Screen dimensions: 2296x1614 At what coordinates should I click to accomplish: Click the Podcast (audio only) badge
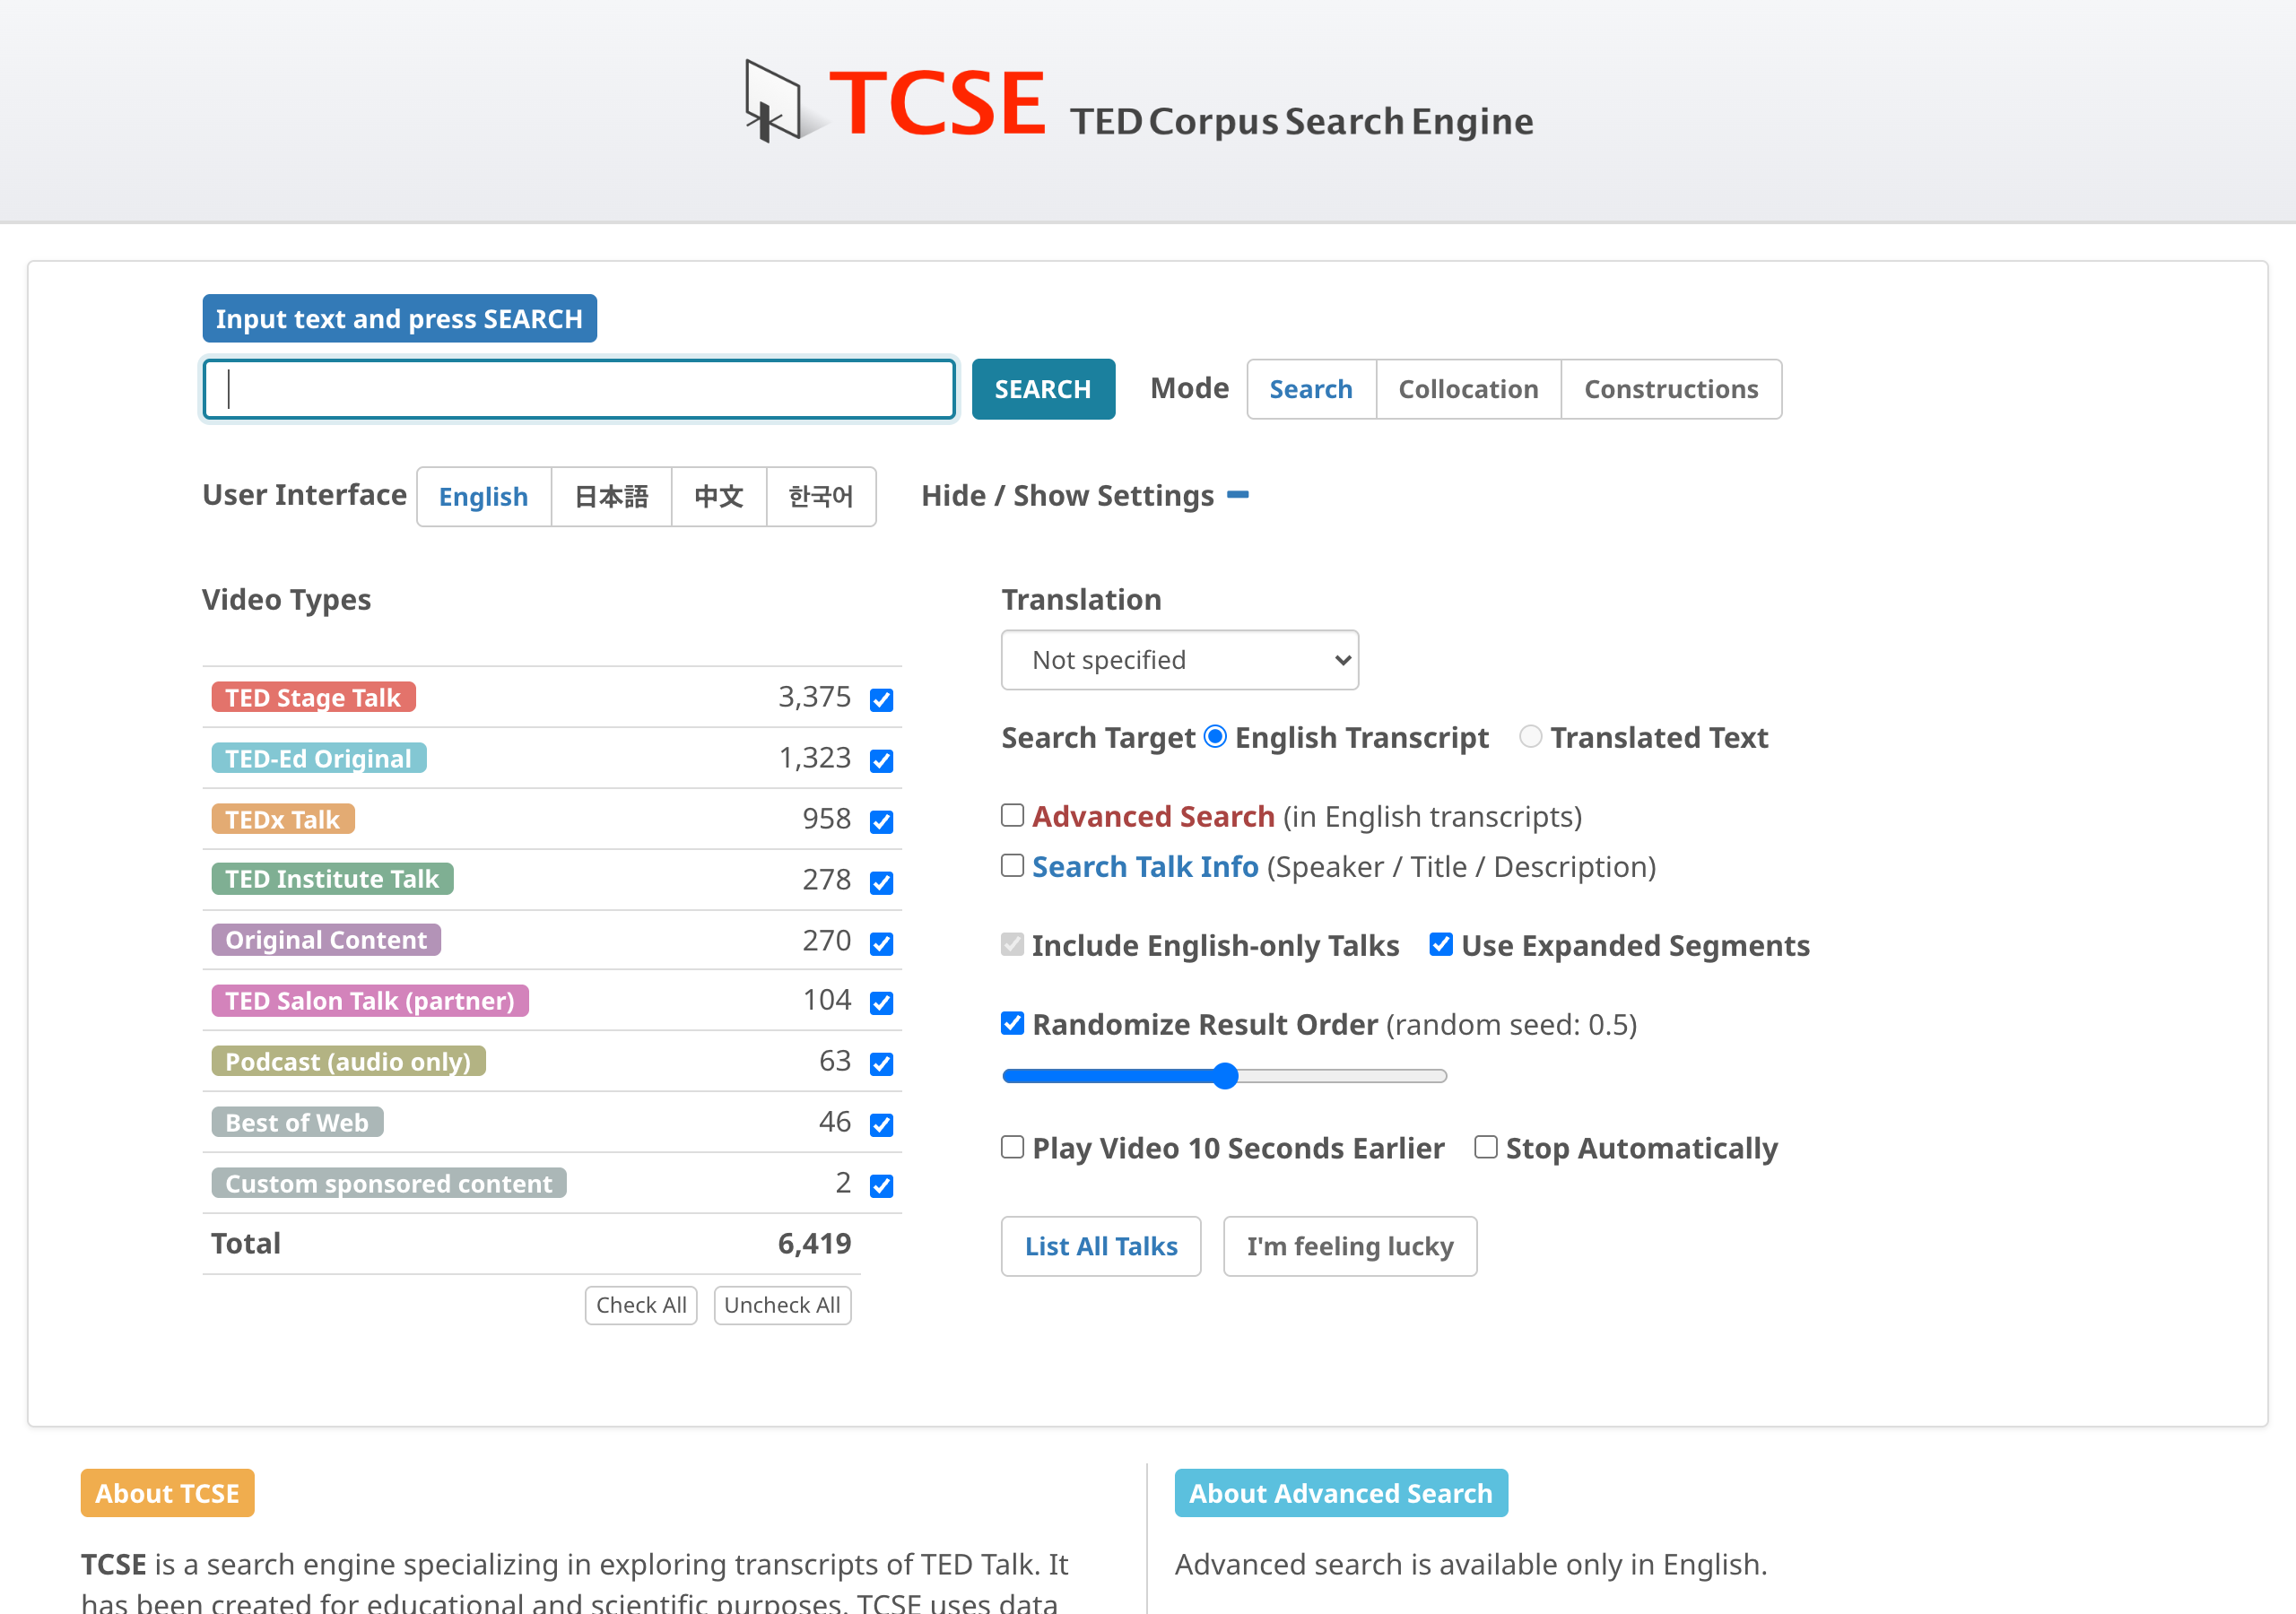[x=348, y=1061]
